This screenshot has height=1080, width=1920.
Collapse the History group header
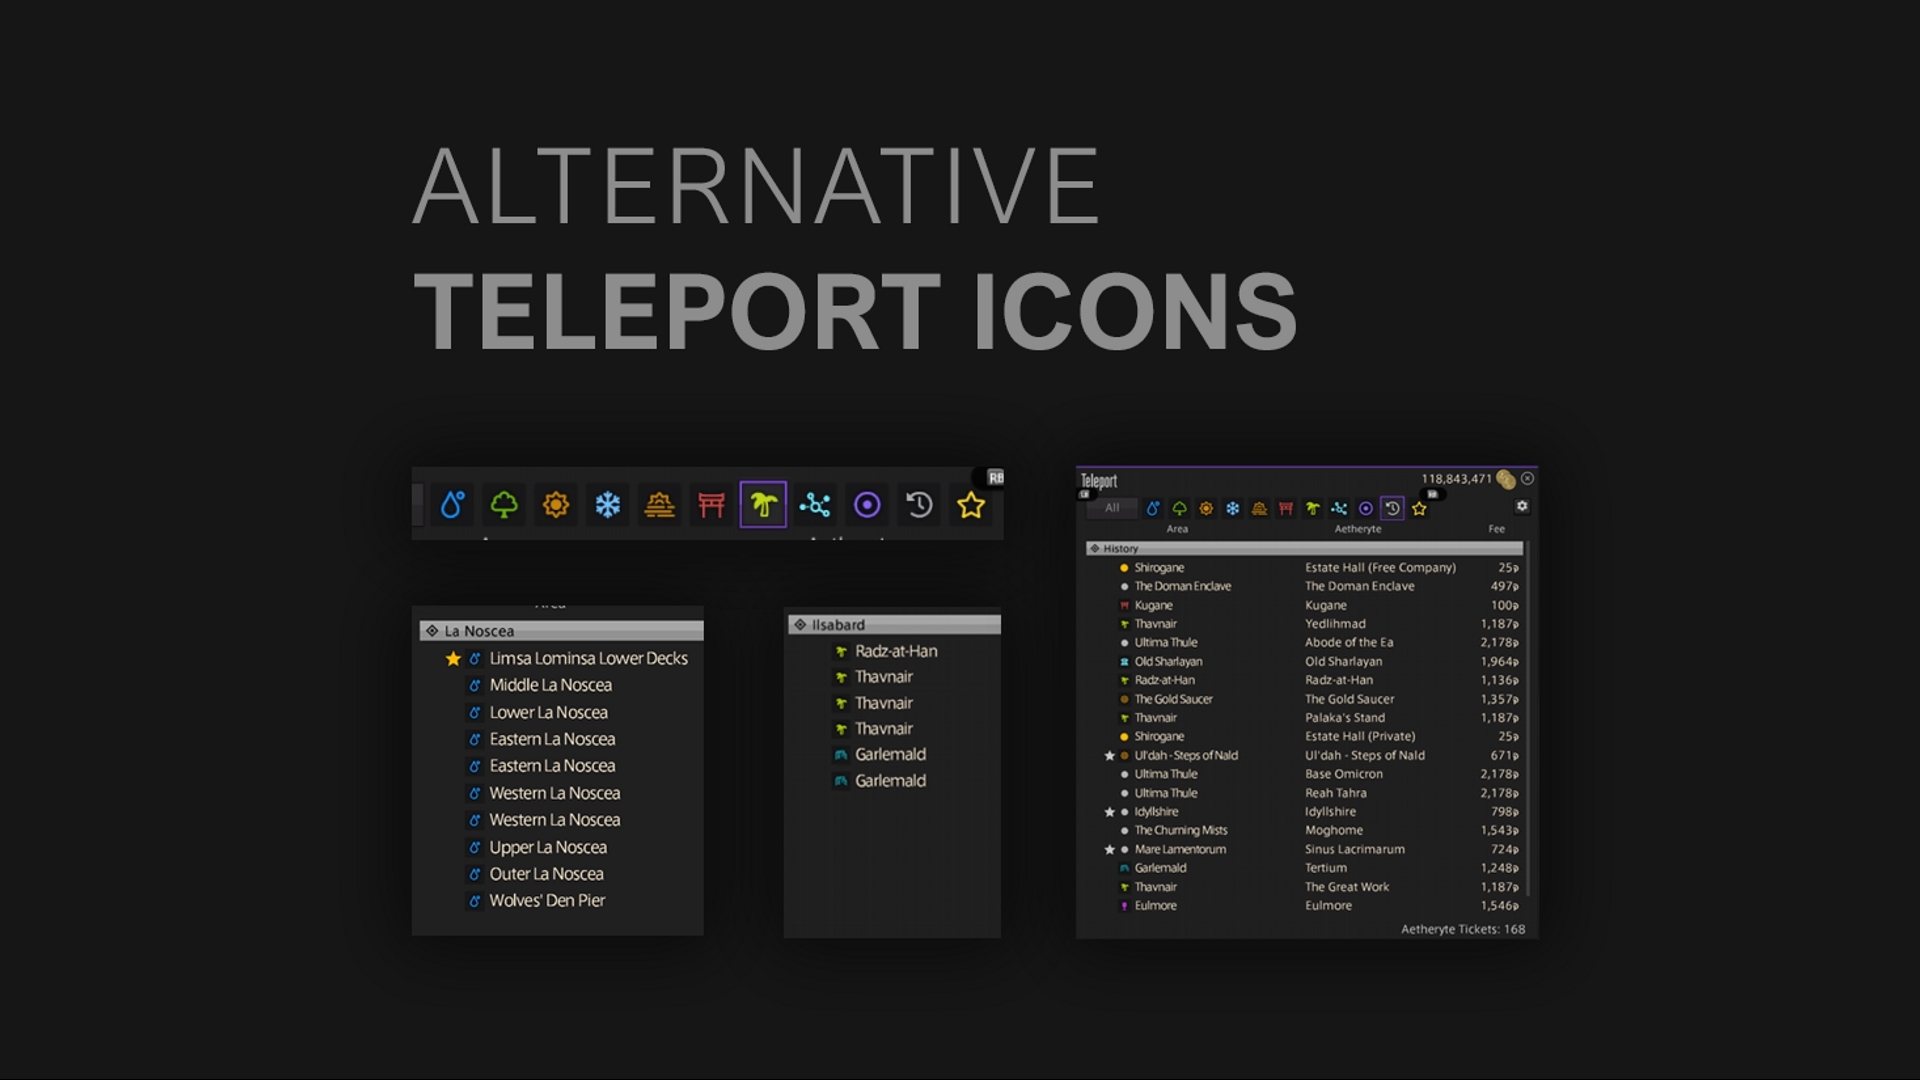click(1304, 548)
